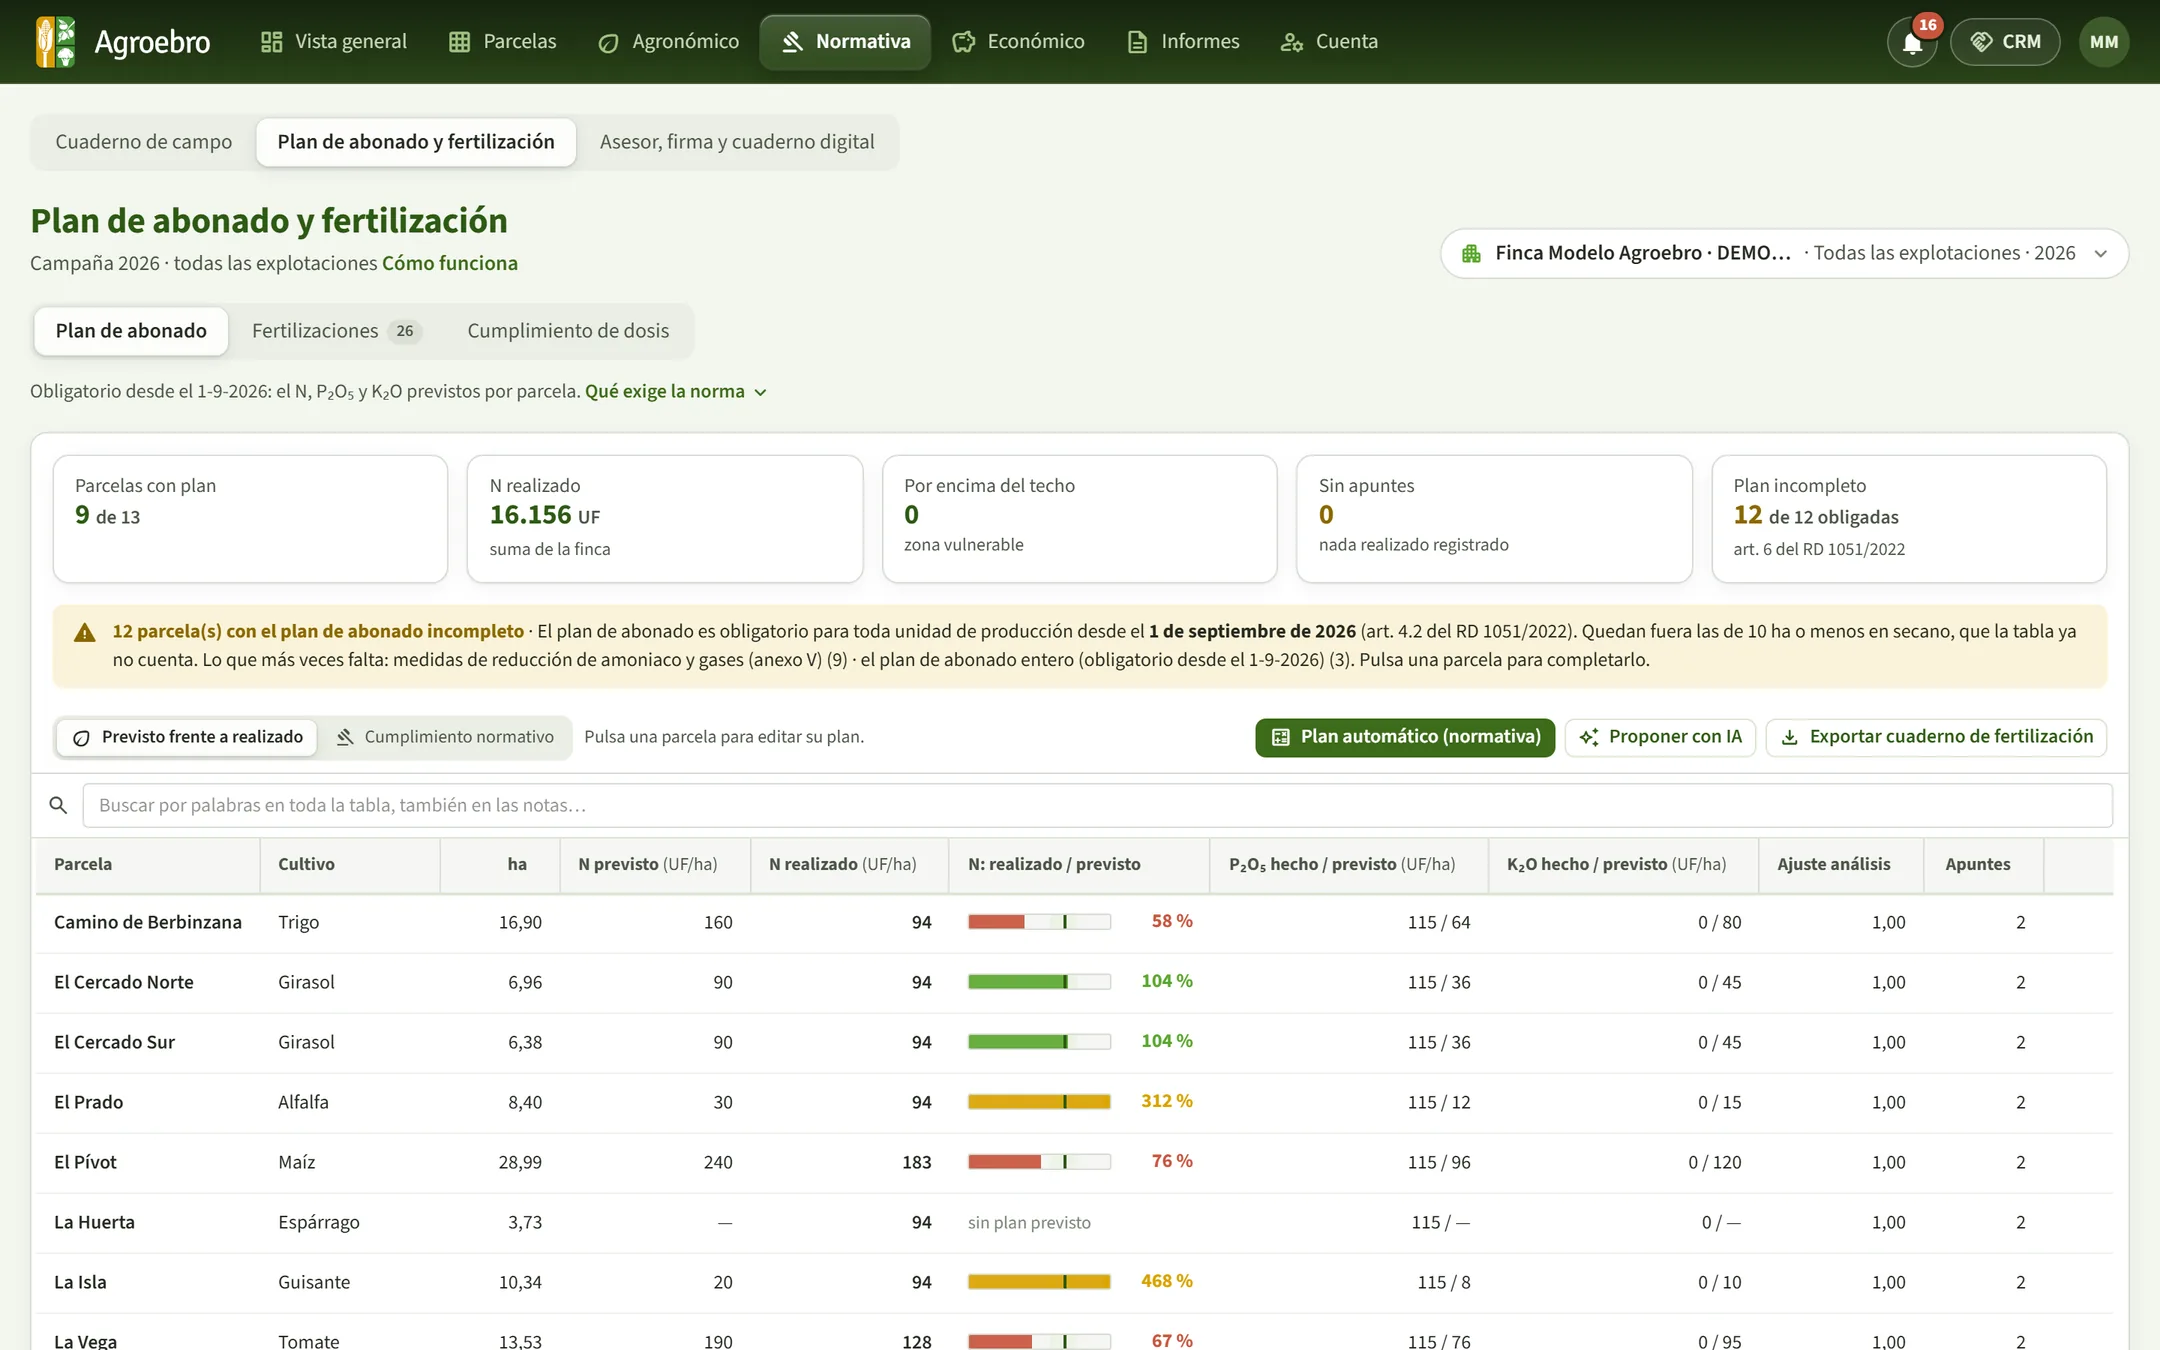Click the El Prado 312 % progress bar
The height and width of the screenshot is (1350, 2160).
click(x=1039, y=1102)
